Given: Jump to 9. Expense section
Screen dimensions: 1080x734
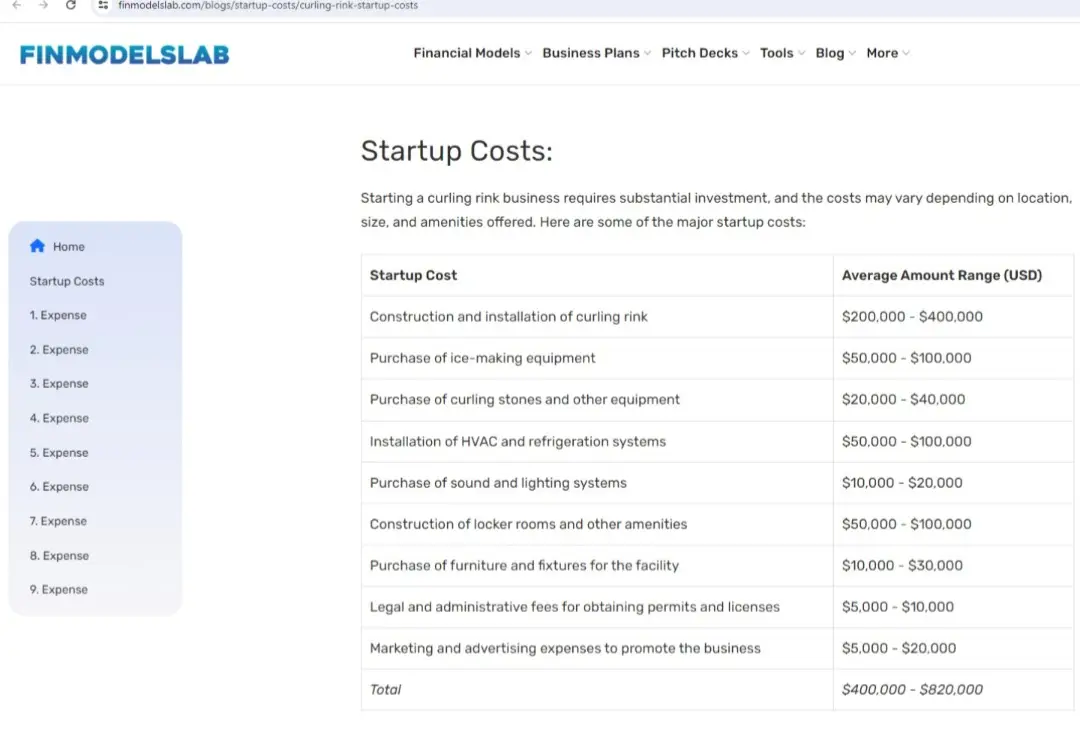Looking at the screenshot, I should [x=59, y=589].
